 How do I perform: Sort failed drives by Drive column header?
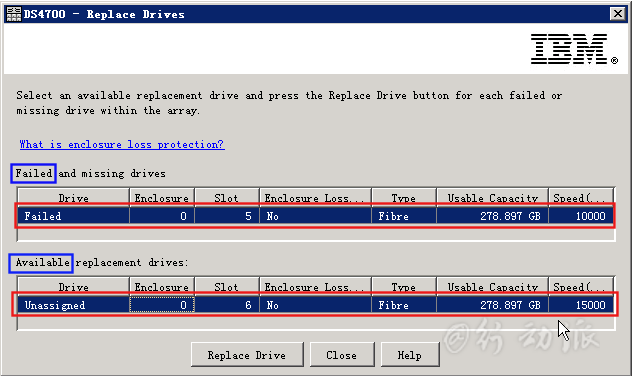73,197
